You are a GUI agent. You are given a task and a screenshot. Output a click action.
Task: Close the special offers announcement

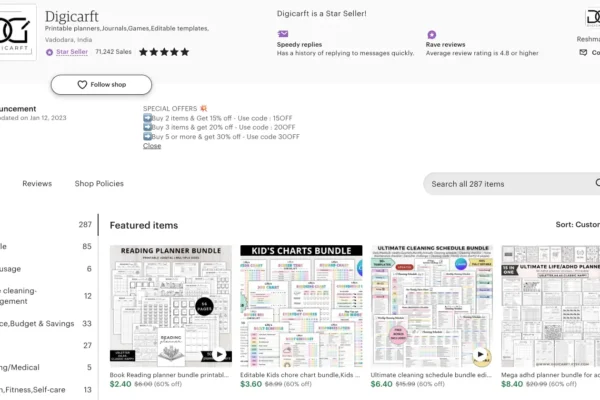[152, 146]
